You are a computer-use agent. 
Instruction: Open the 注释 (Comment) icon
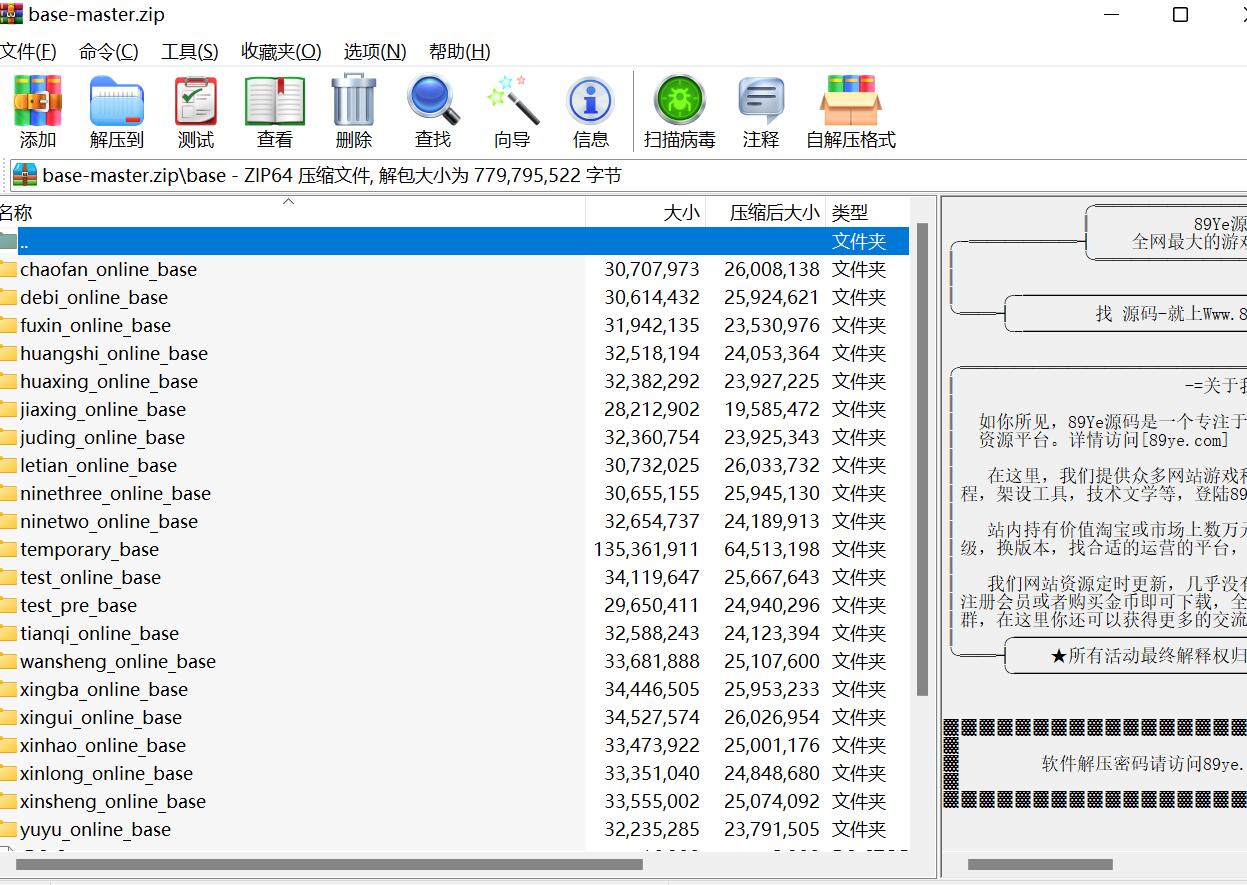761,101
